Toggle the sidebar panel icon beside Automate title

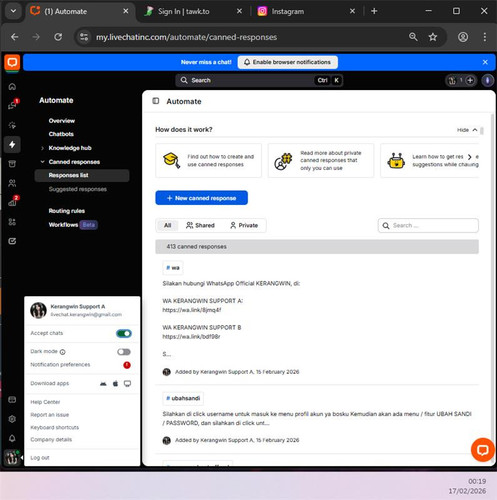point(156,101)
